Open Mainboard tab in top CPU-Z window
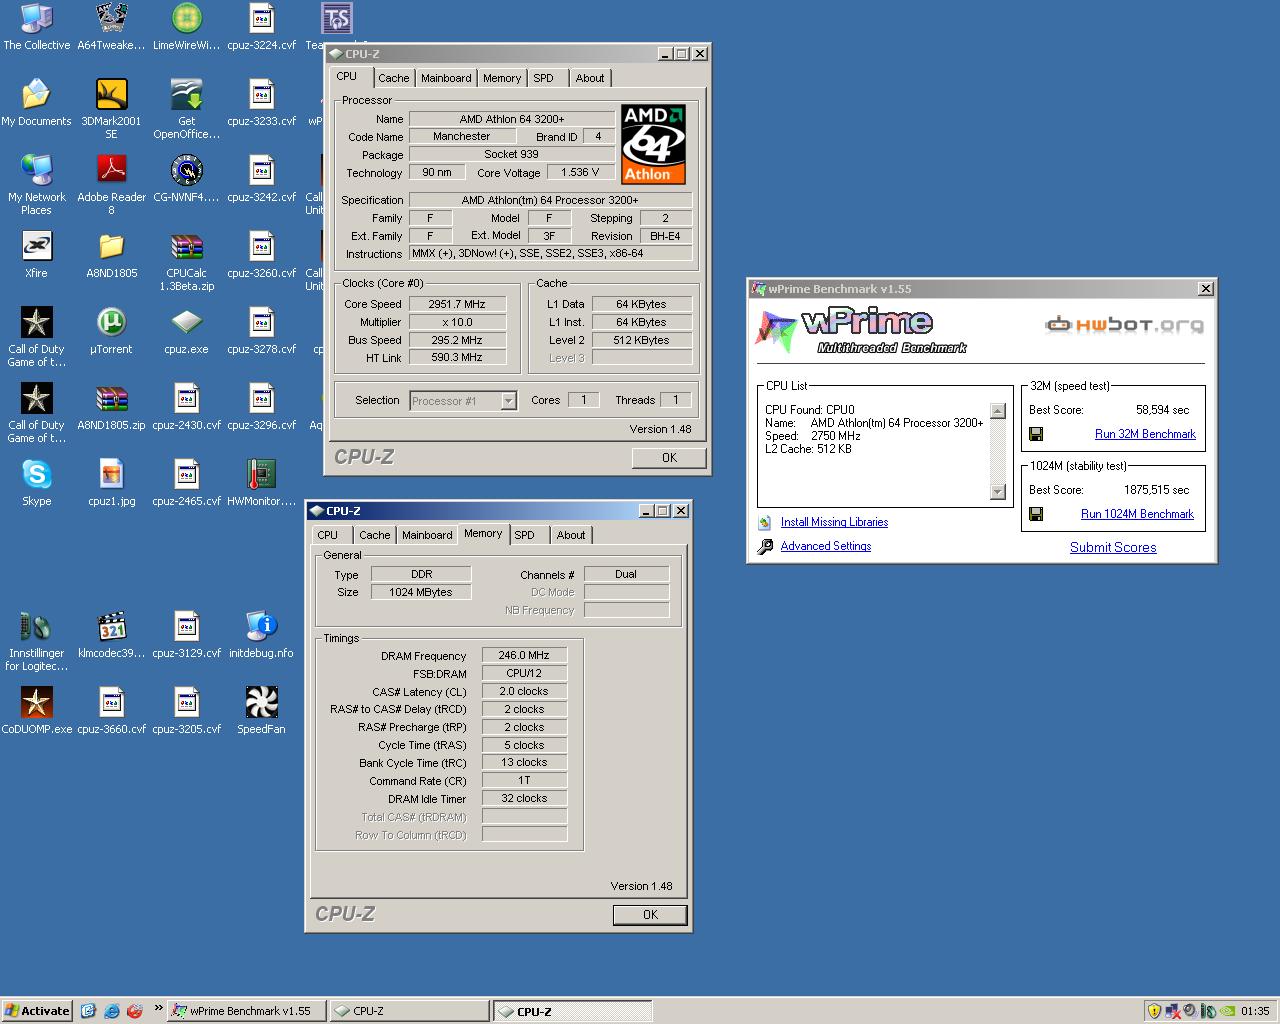 click(x=446, y=78)
